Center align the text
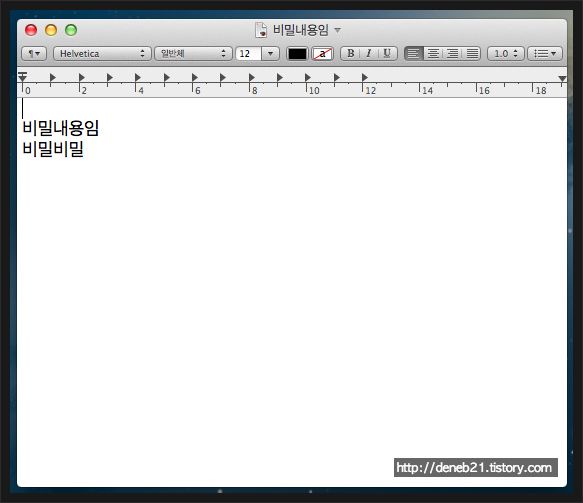The height and width of the screenshot is (503, 583). [x=433, y=54]
